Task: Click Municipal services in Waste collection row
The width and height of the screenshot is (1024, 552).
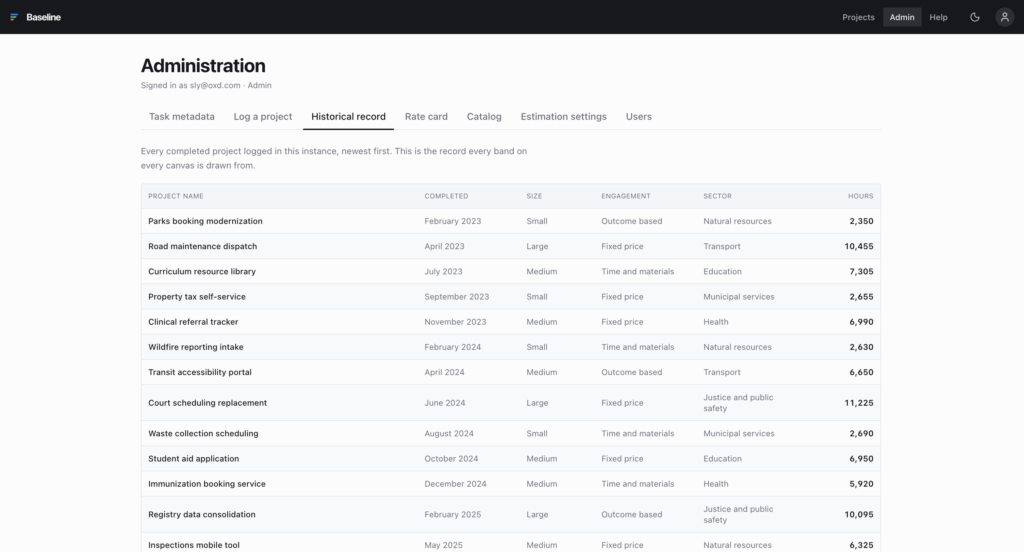Action: [739, 433]
